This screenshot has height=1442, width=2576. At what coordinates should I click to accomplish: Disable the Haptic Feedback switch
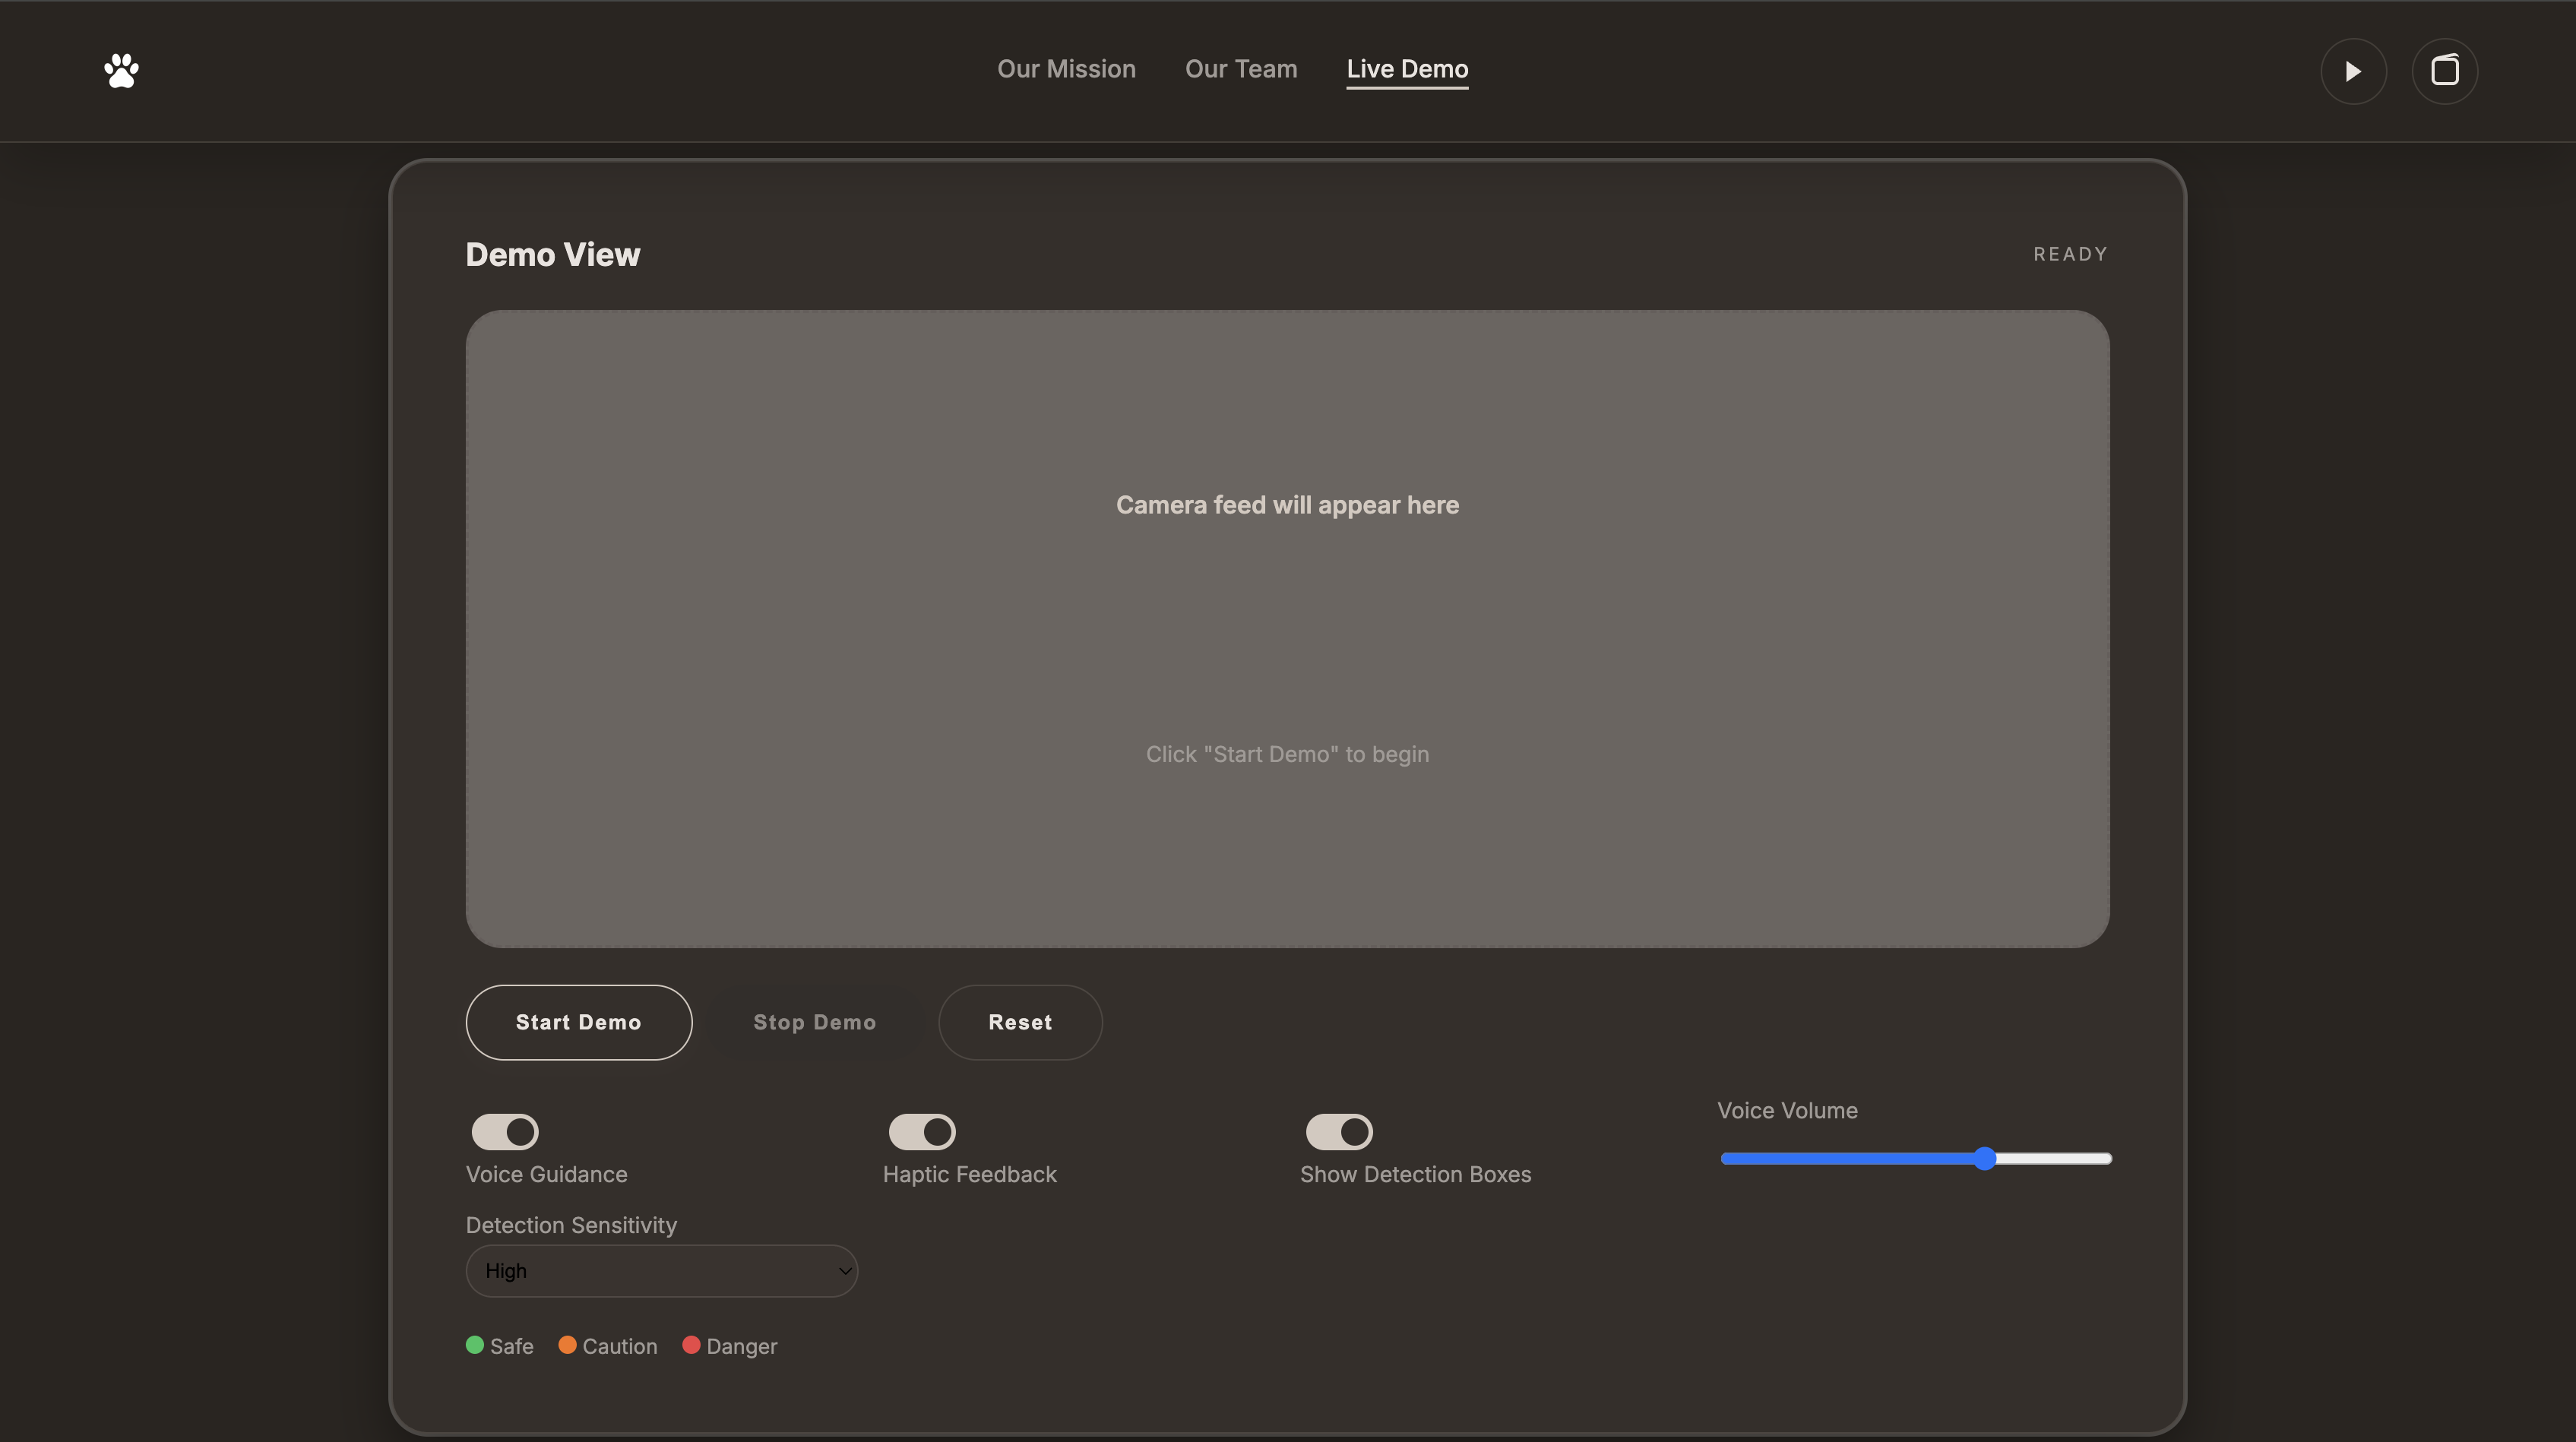922,1132
